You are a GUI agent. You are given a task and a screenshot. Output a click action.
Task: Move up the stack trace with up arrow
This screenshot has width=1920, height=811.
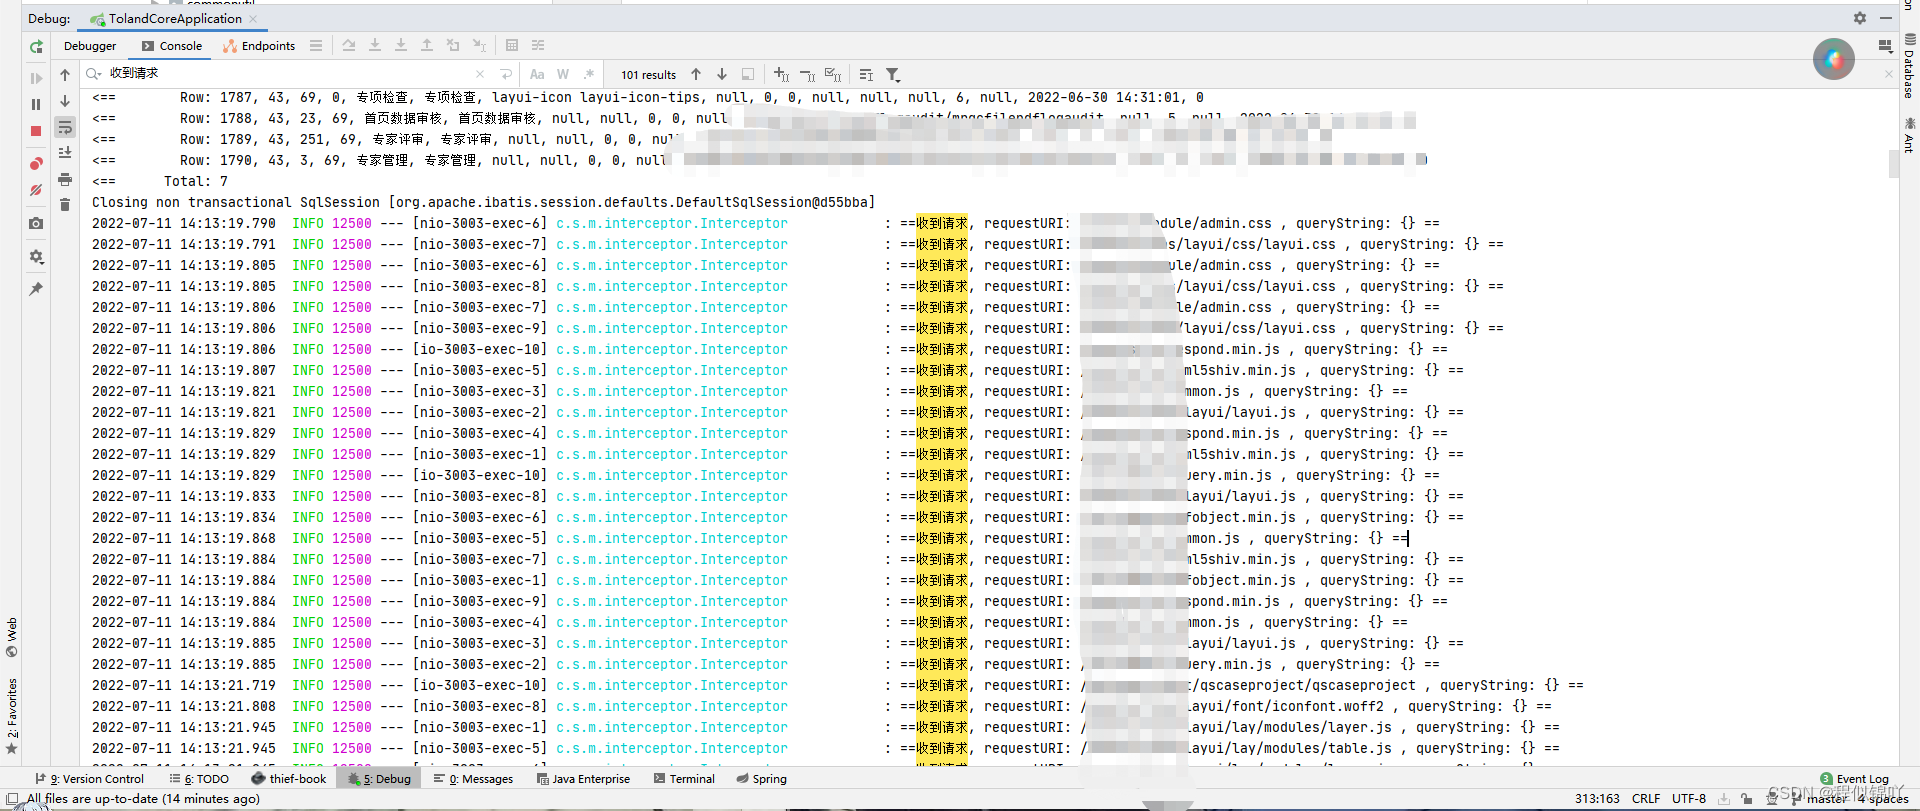coord(65,75)
